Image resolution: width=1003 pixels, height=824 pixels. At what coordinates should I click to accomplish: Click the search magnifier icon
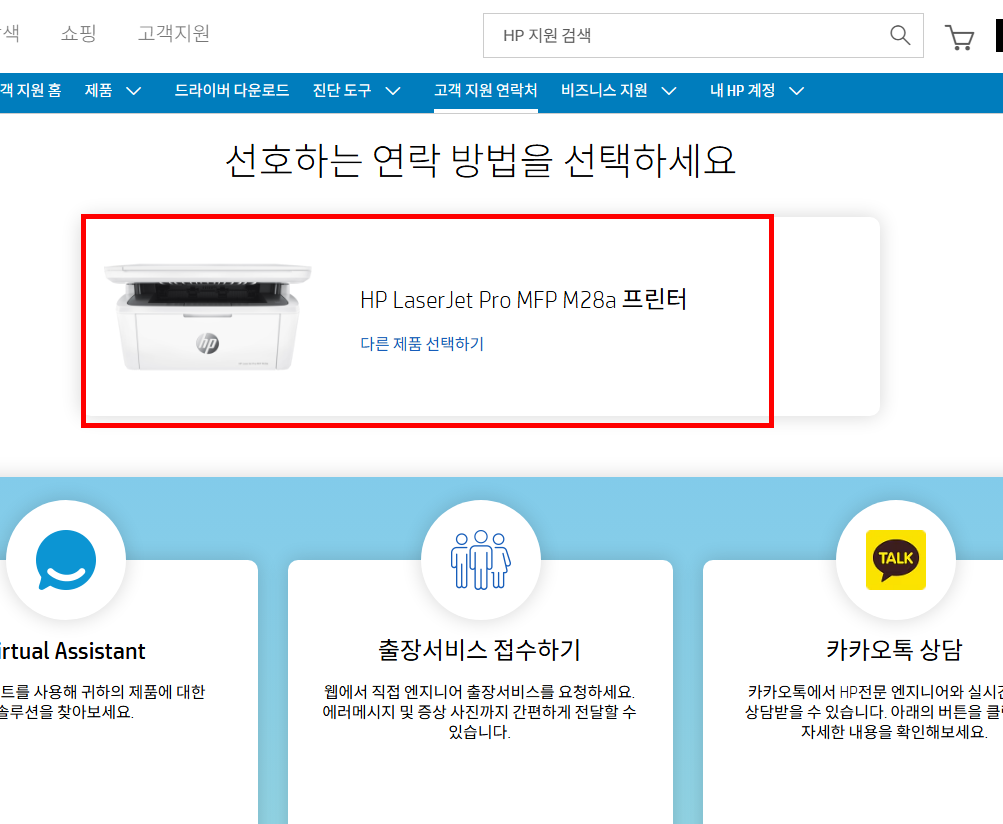pos(899,34)
